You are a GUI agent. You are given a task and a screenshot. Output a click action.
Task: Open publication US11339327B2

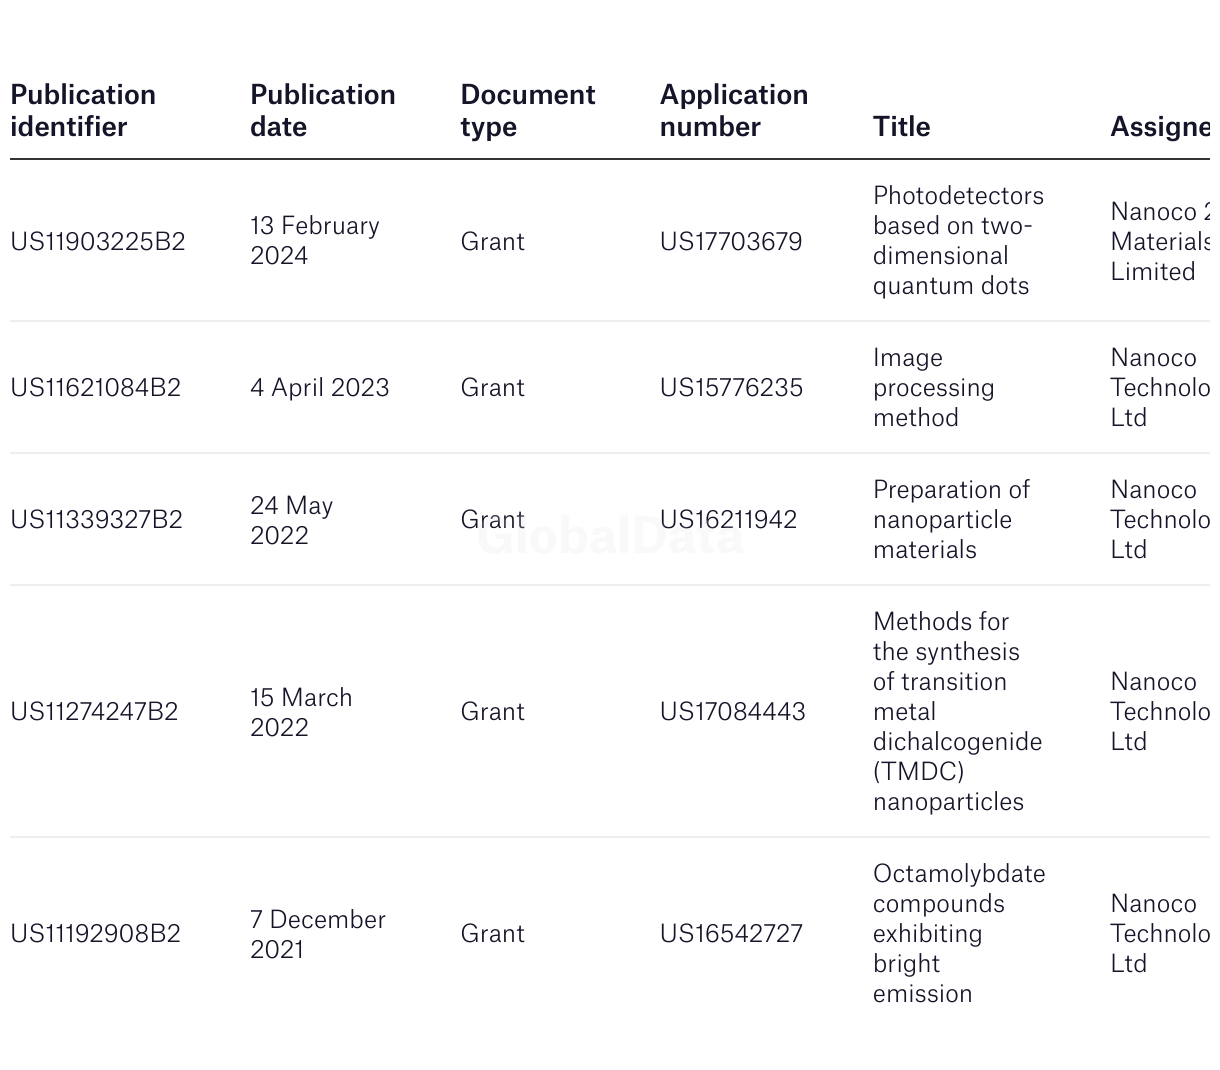(x=96, y=520)
